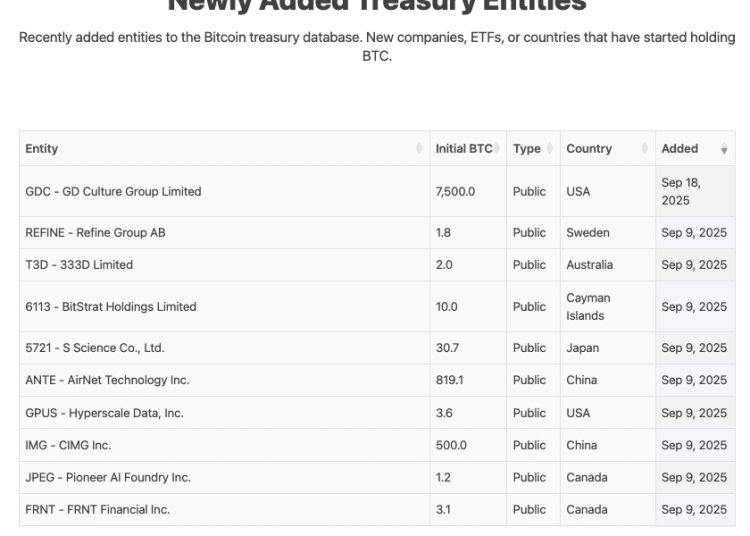Select the T3D - 333D Limited row
Screen dimensions: 750x536
pos(79,265)
